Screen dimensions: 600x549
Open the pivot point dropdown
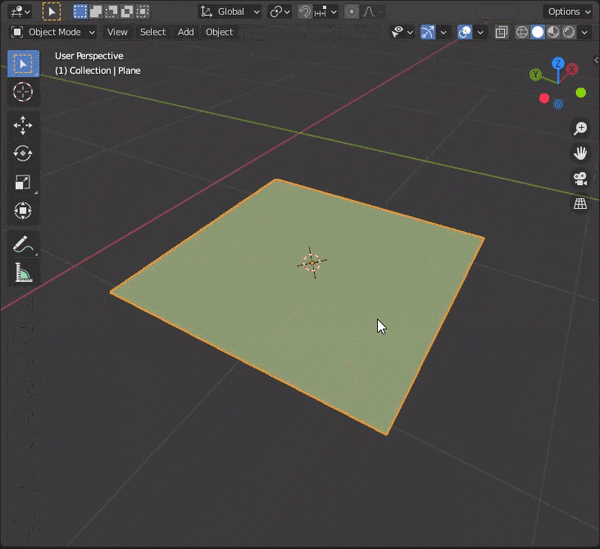pos(280,12)
